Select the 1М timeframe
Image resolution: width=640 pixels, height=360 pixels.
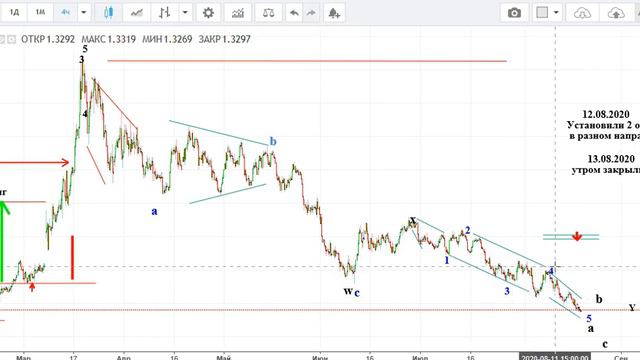click(x=40, y=13)
